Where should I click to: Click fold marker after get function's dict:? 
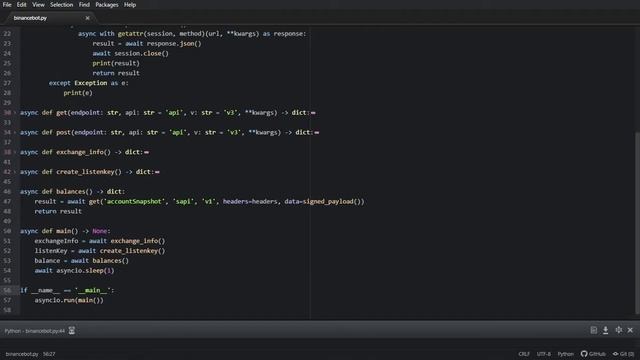pos(313,113)
